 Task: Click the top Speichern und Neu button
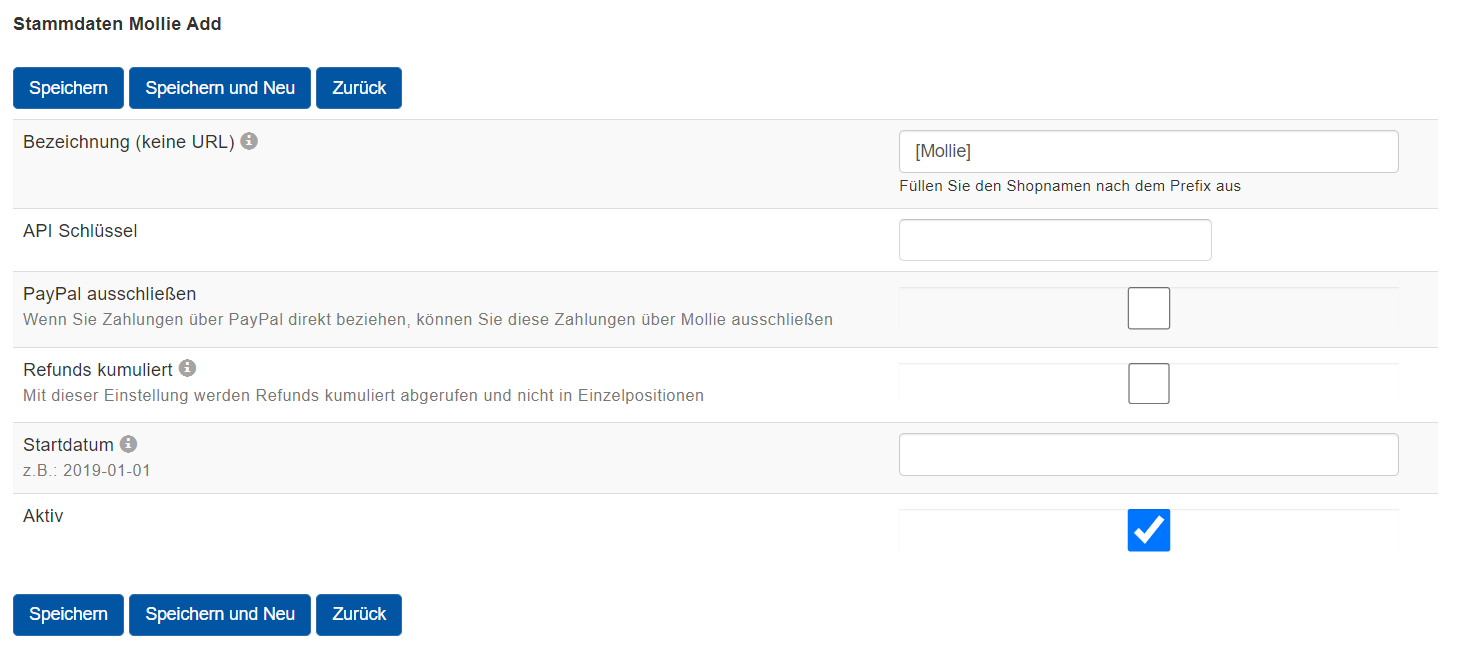point(220,88)
